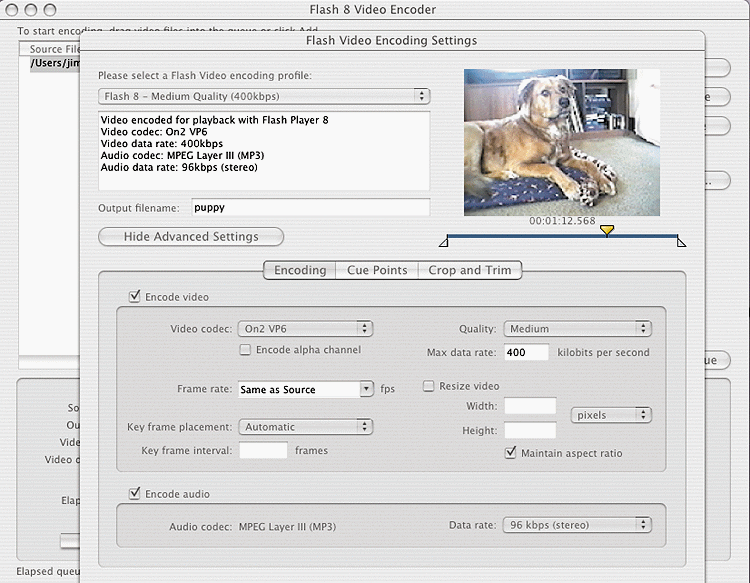Switch to the Cue Points tab
The height and width of the screenshot is (583, 750).
[377, 270]
